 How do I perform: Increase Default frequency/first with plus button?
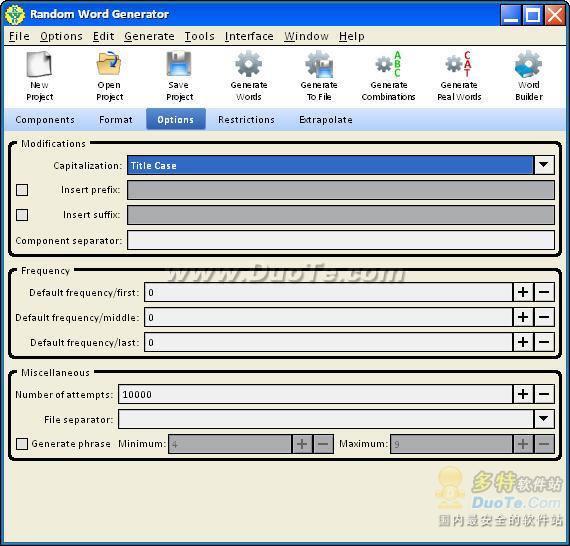point(523,292)
